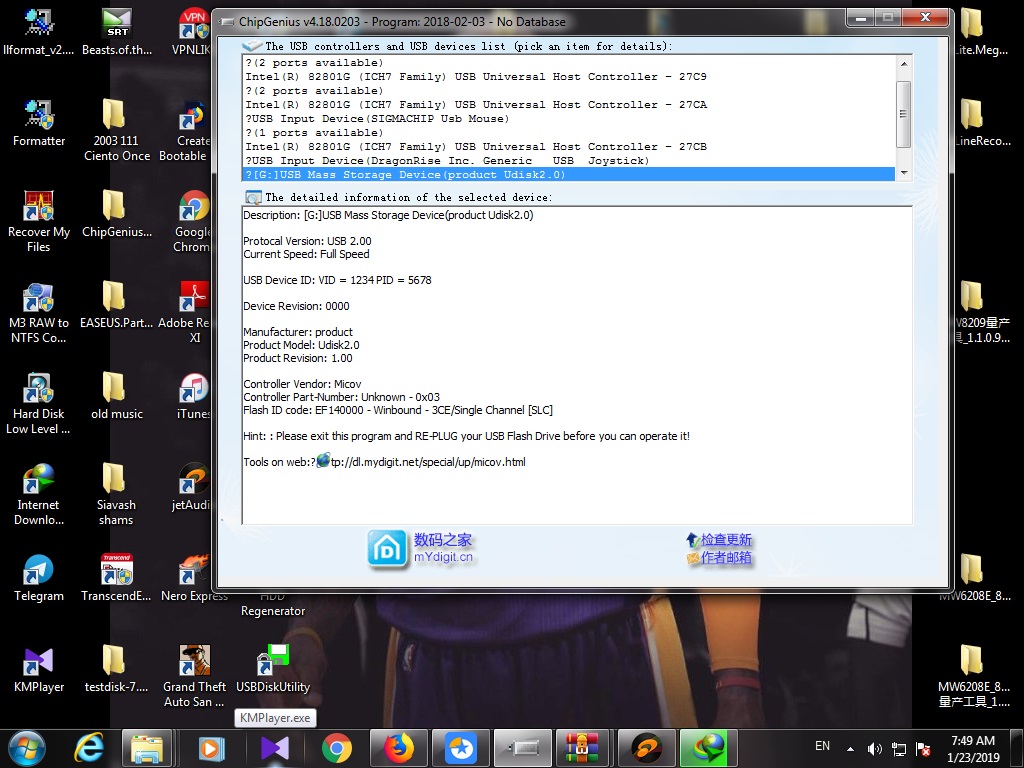Open the Google Chrome desktop shortcut
Viewport: 1024px width, 768px height.
point(193,221)
